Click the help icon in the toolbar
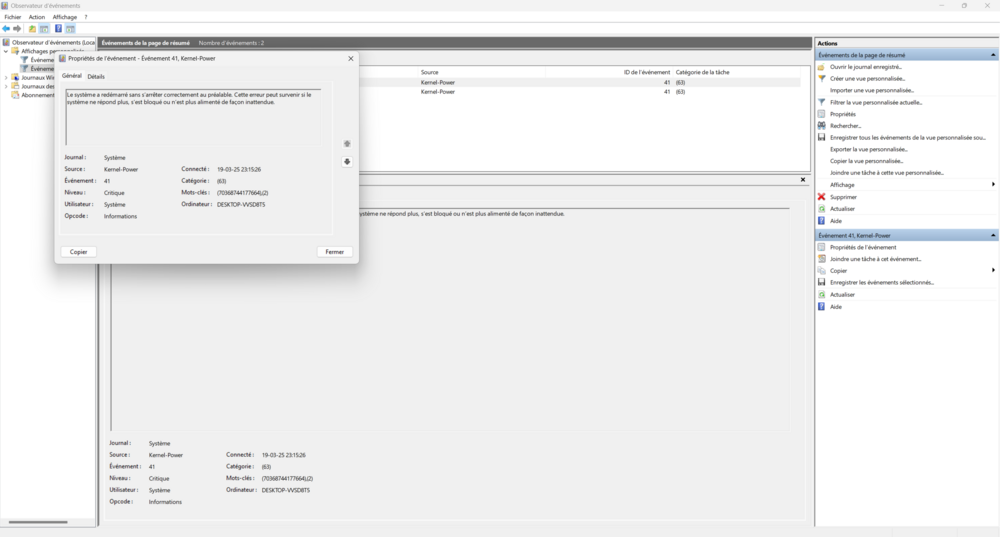The height and width of the screenshot is (537, 1000). 58,29
